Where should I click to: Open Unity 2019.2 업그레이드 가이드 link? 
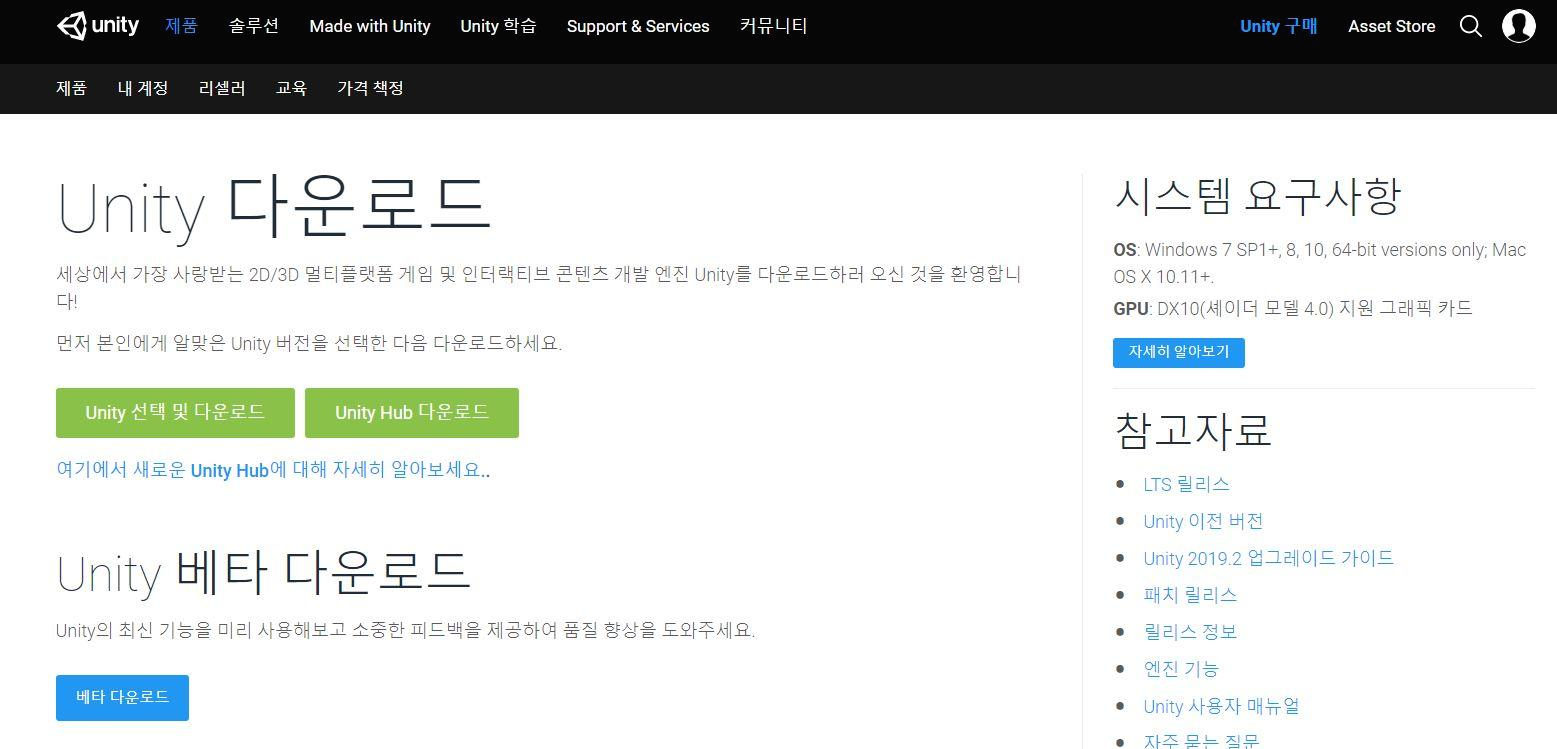point(1268,558)
